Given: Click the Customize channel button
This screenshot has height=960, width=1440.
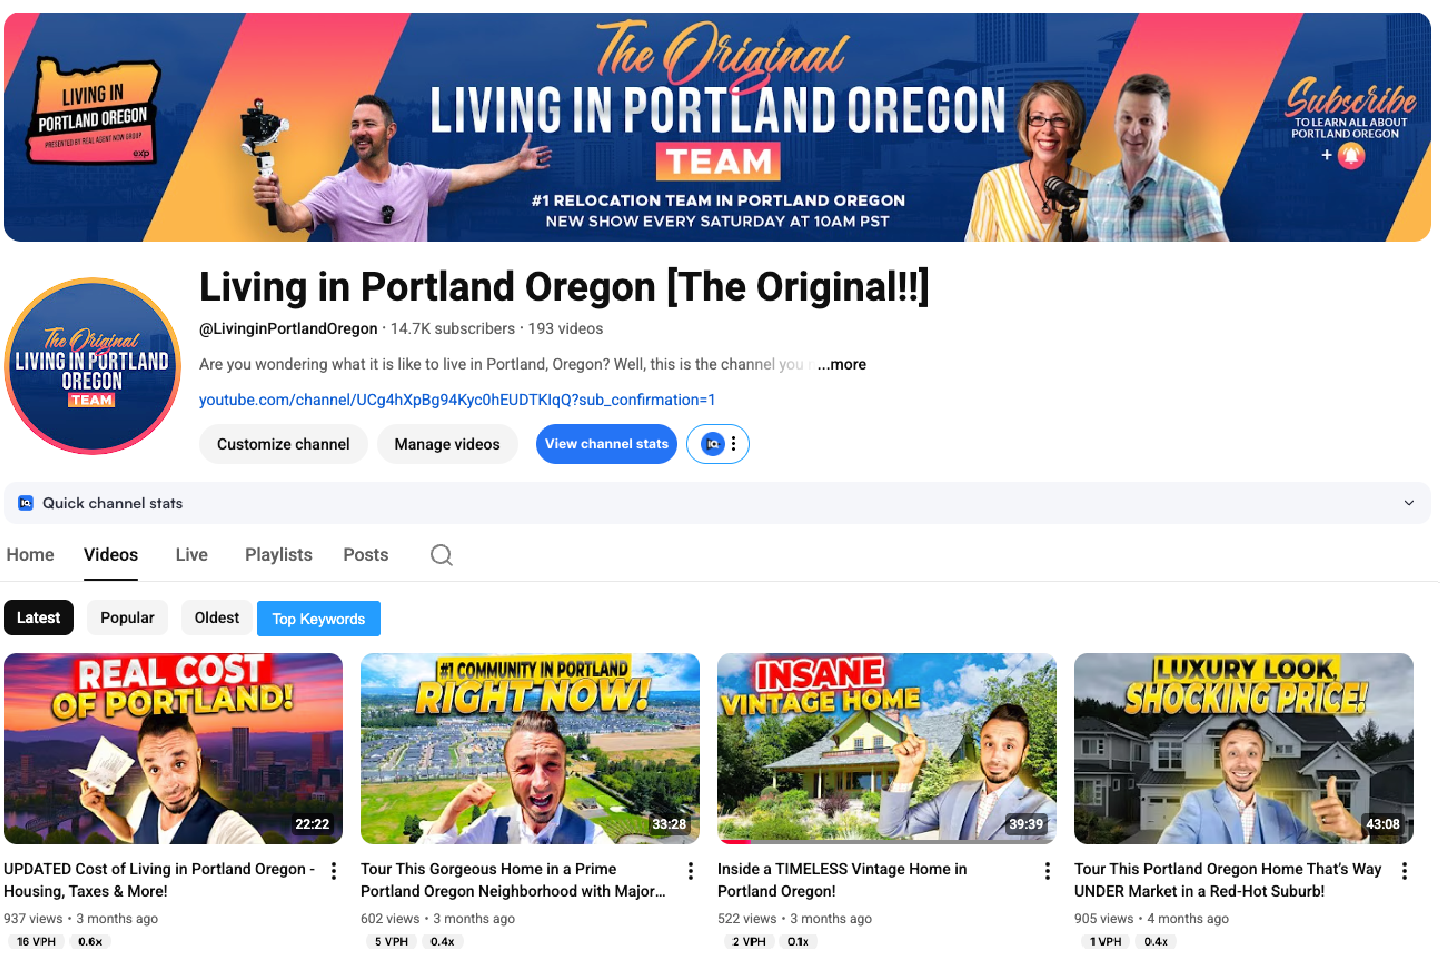Looking at the screenshot, I should [283, 444].
